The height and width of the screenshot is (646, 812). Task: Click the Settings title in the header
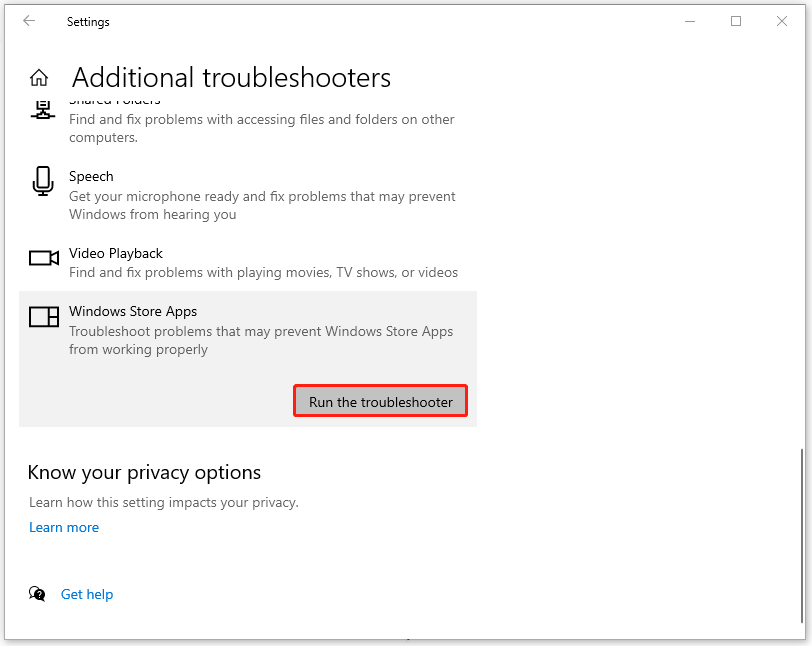coord(88,21)
